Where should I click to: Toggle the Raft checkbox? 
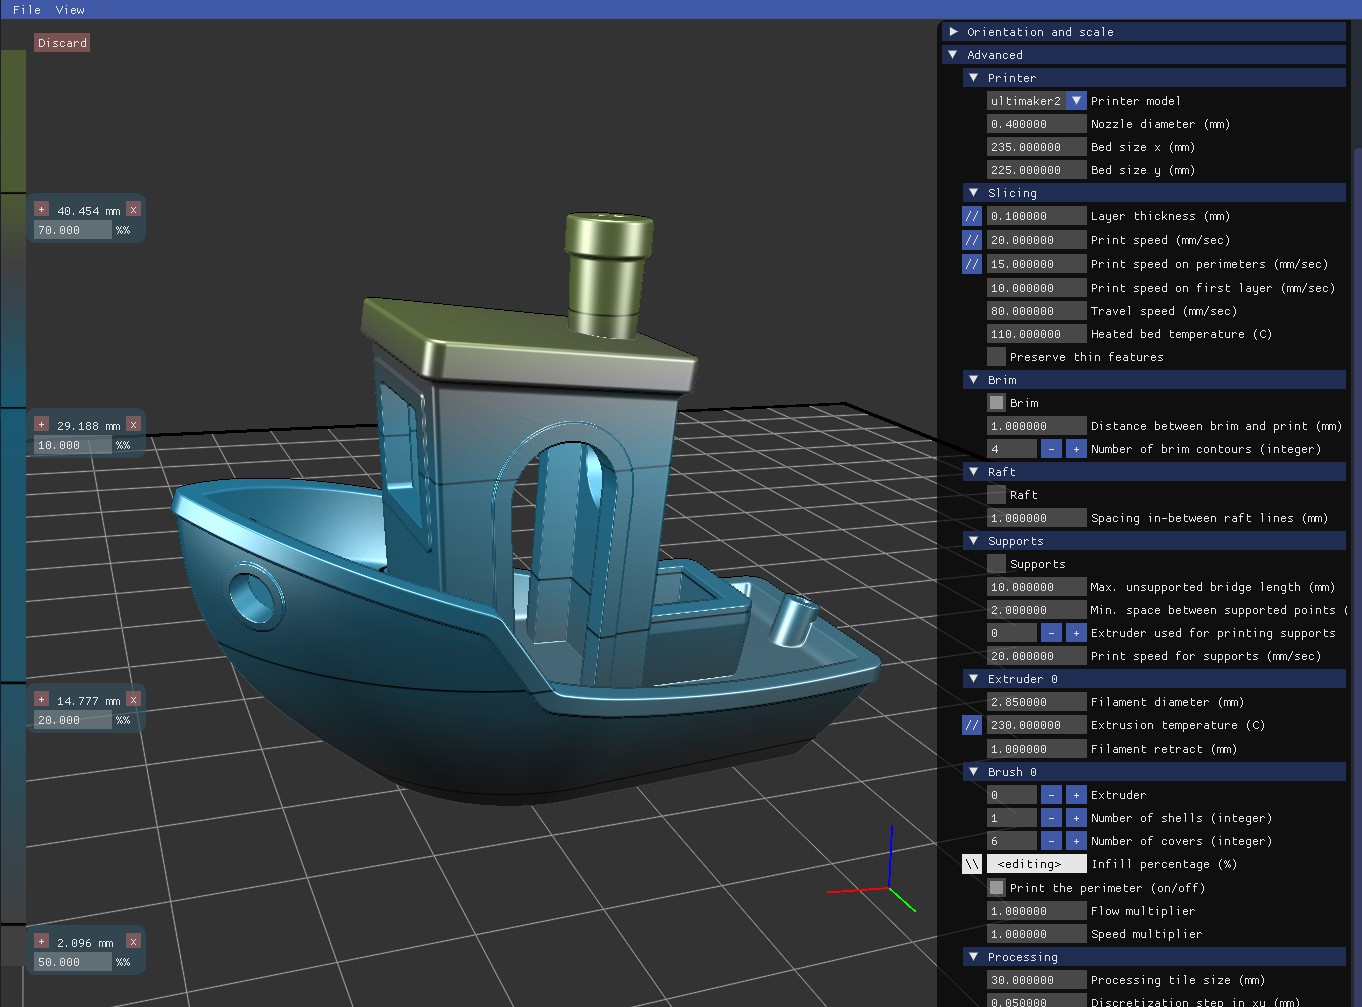[996, 495]
